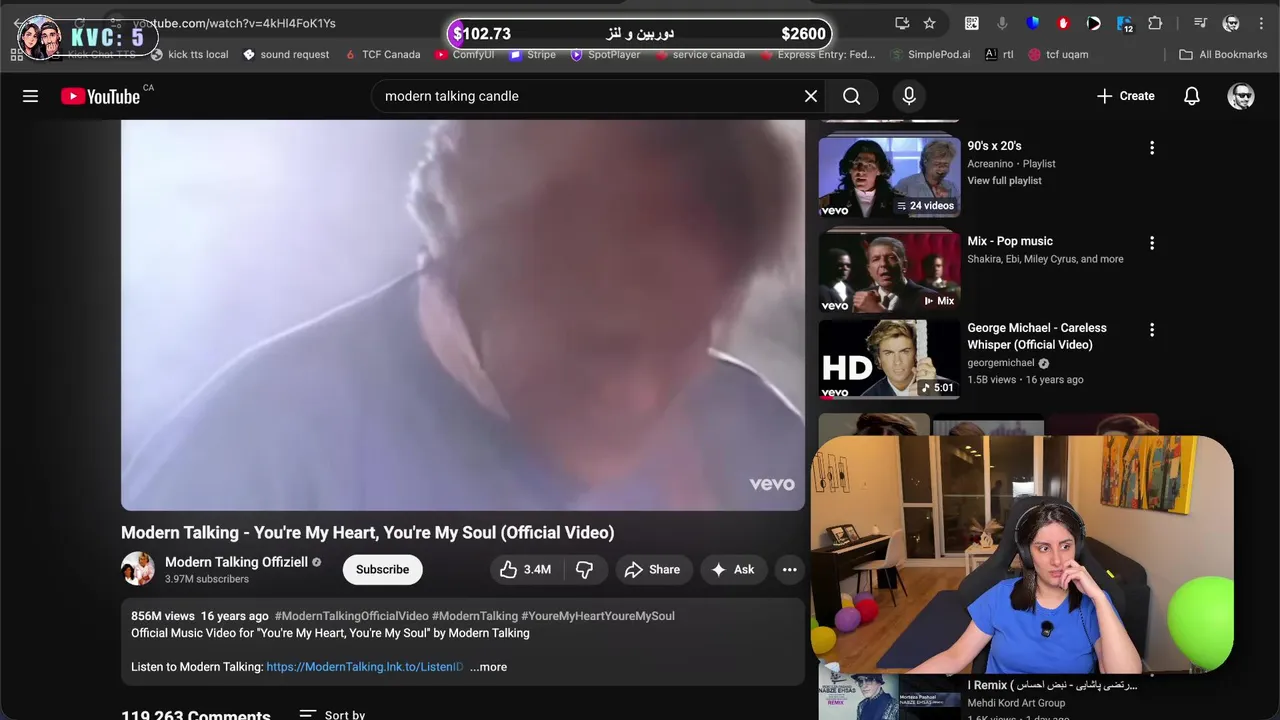Screen dimensions: 1280x720
Task: Open Express Entry bookmark
Action: 817,54
